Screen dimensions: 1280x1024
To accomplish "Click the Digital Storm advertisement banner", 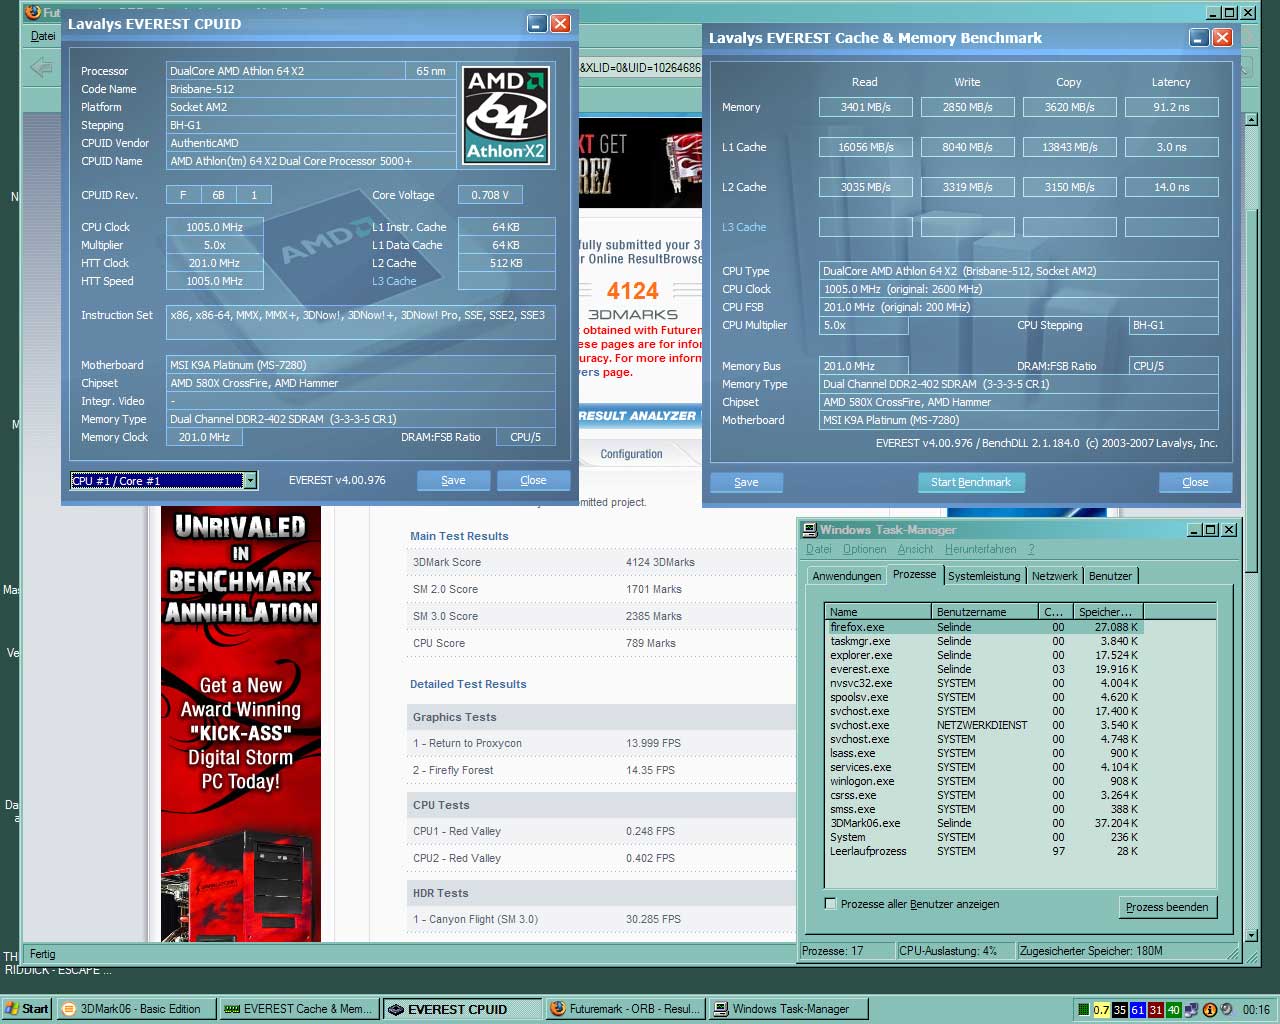I will coord(241,724).
